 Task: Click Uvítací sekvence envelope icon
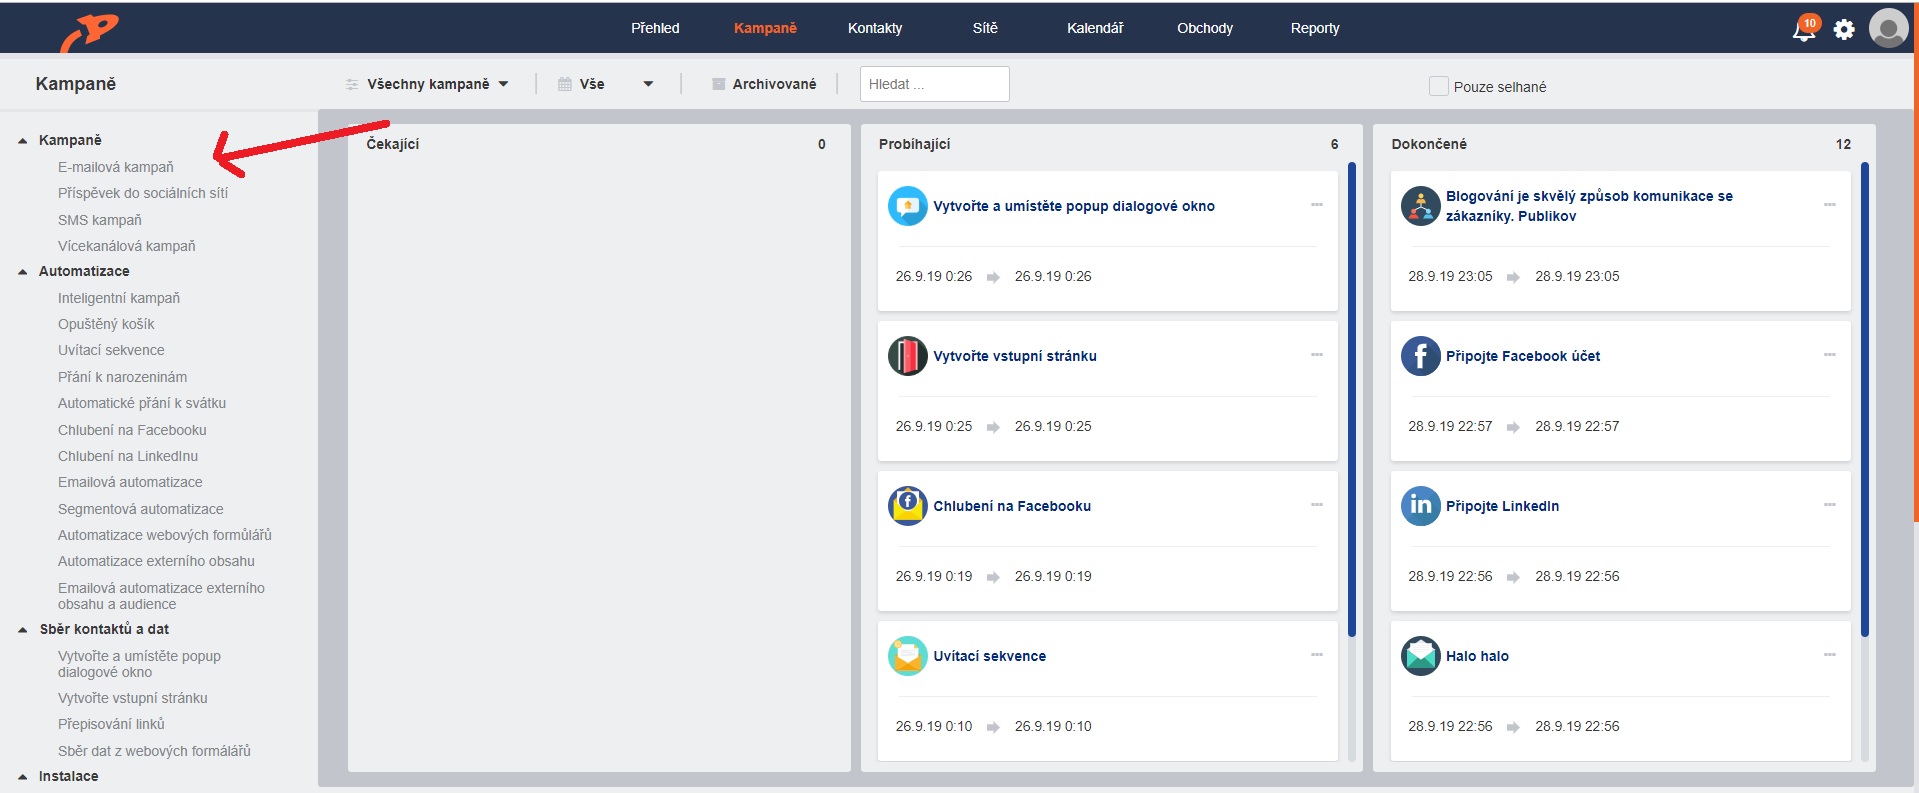907,656
